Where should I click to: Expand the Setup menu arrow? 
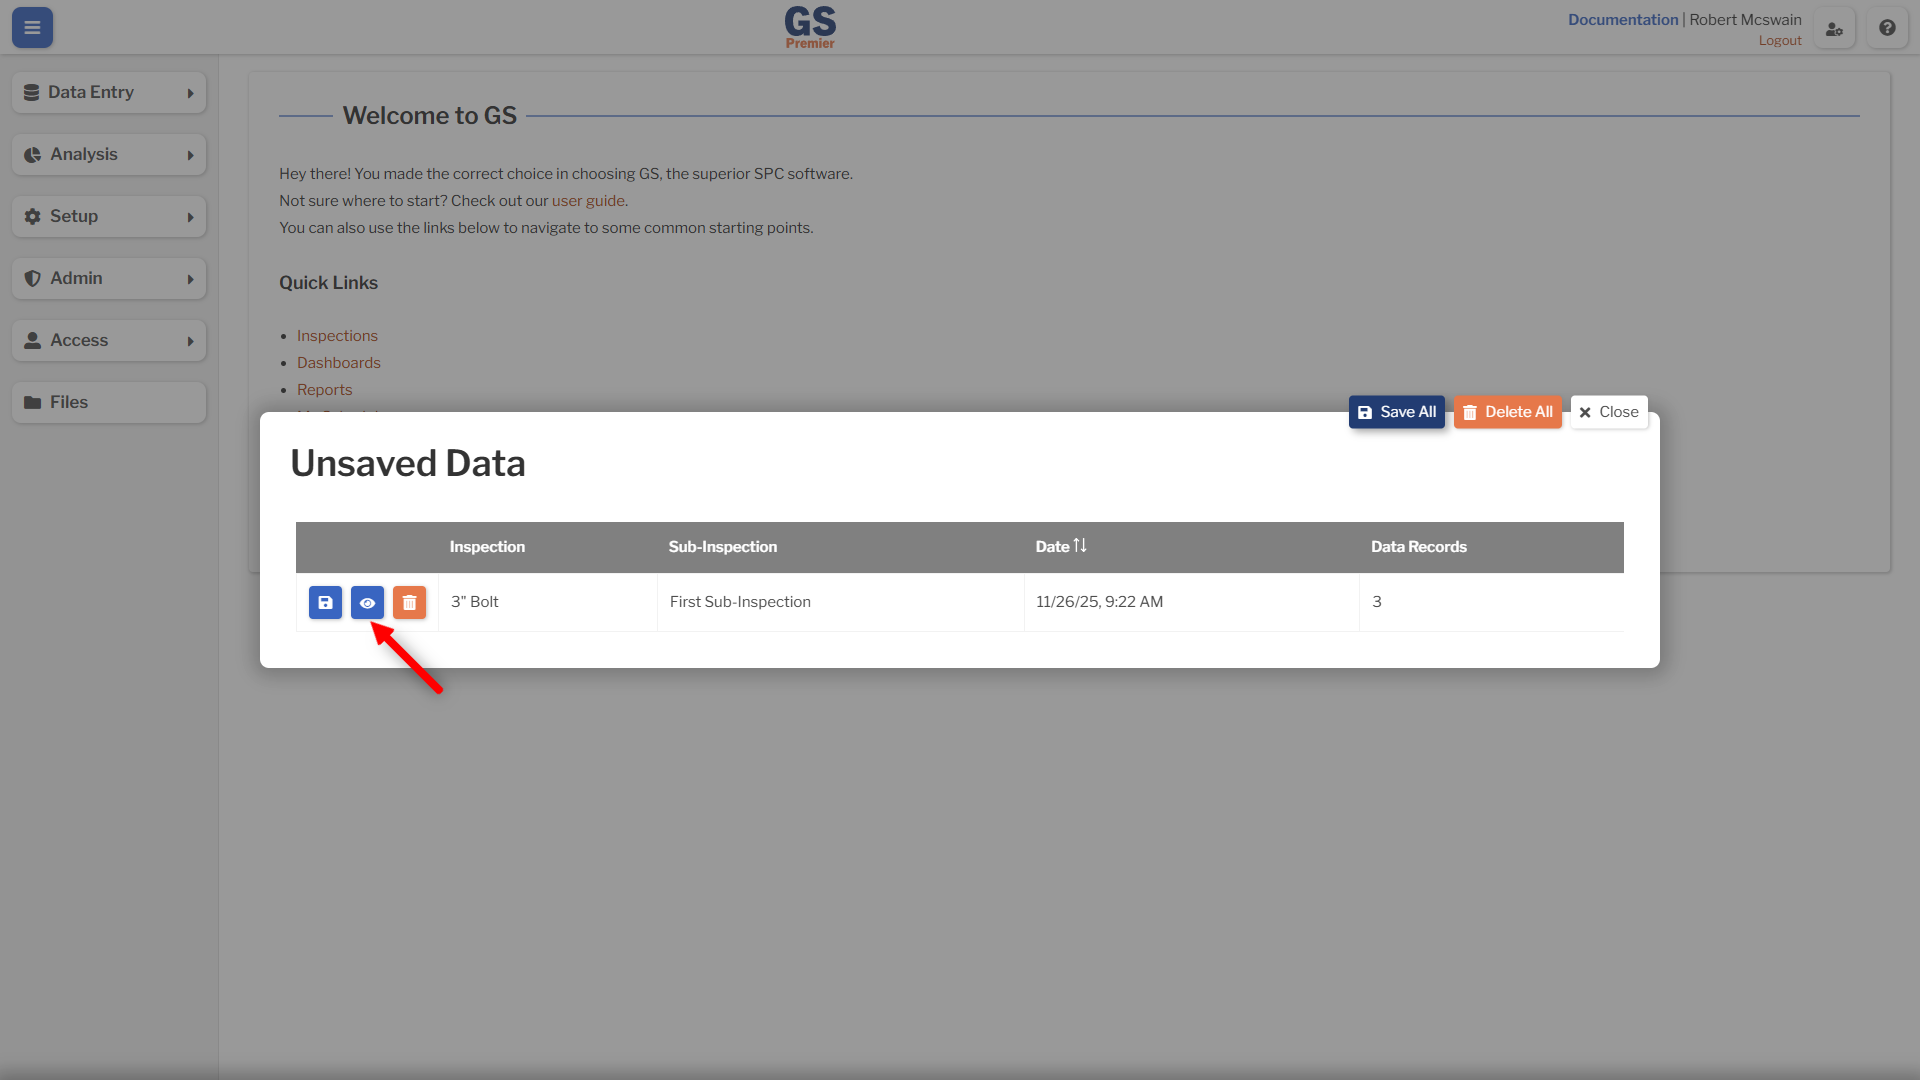click(190, 217)
